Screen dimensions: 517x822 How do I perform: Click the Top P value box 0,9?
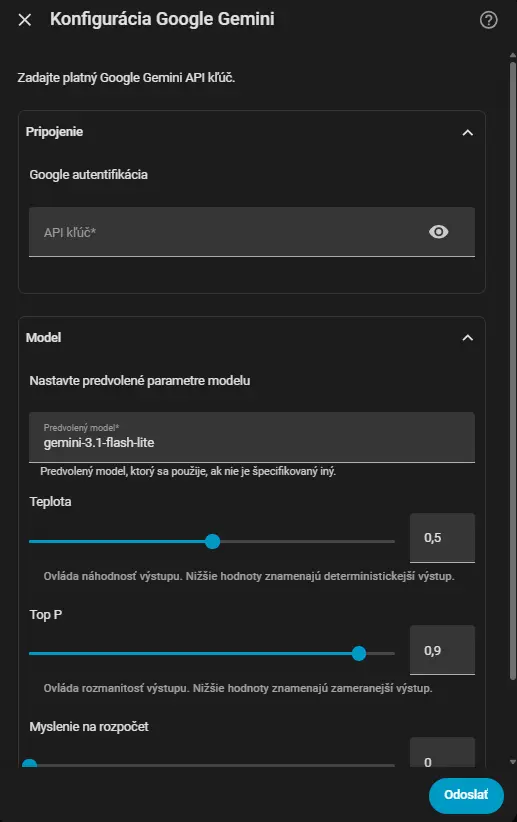click(x=442, y=650)
